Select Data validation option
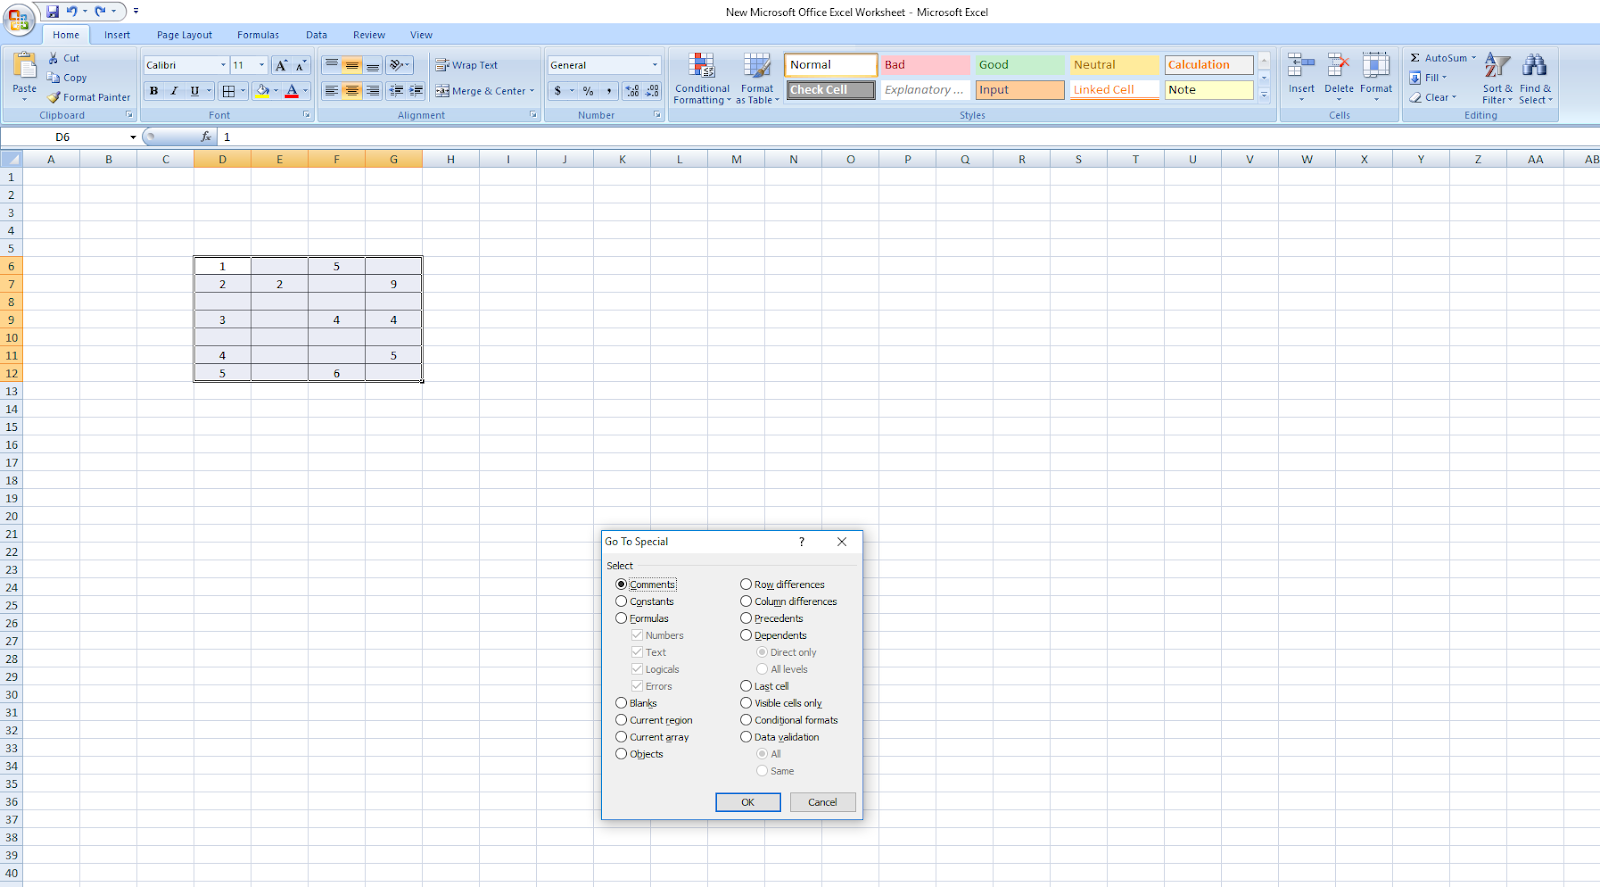This screenshot has width=1600, height=887. pyautogui.click(x=746, y=737)
